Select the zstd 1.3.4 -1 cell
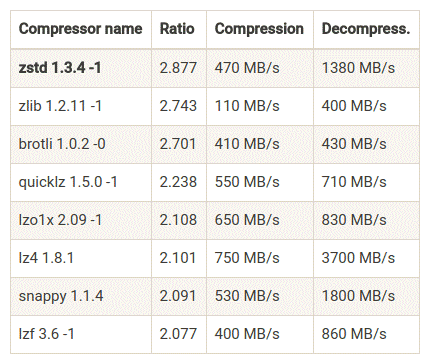This screenshot has height=361, width=433. click(x=81, y=68)
